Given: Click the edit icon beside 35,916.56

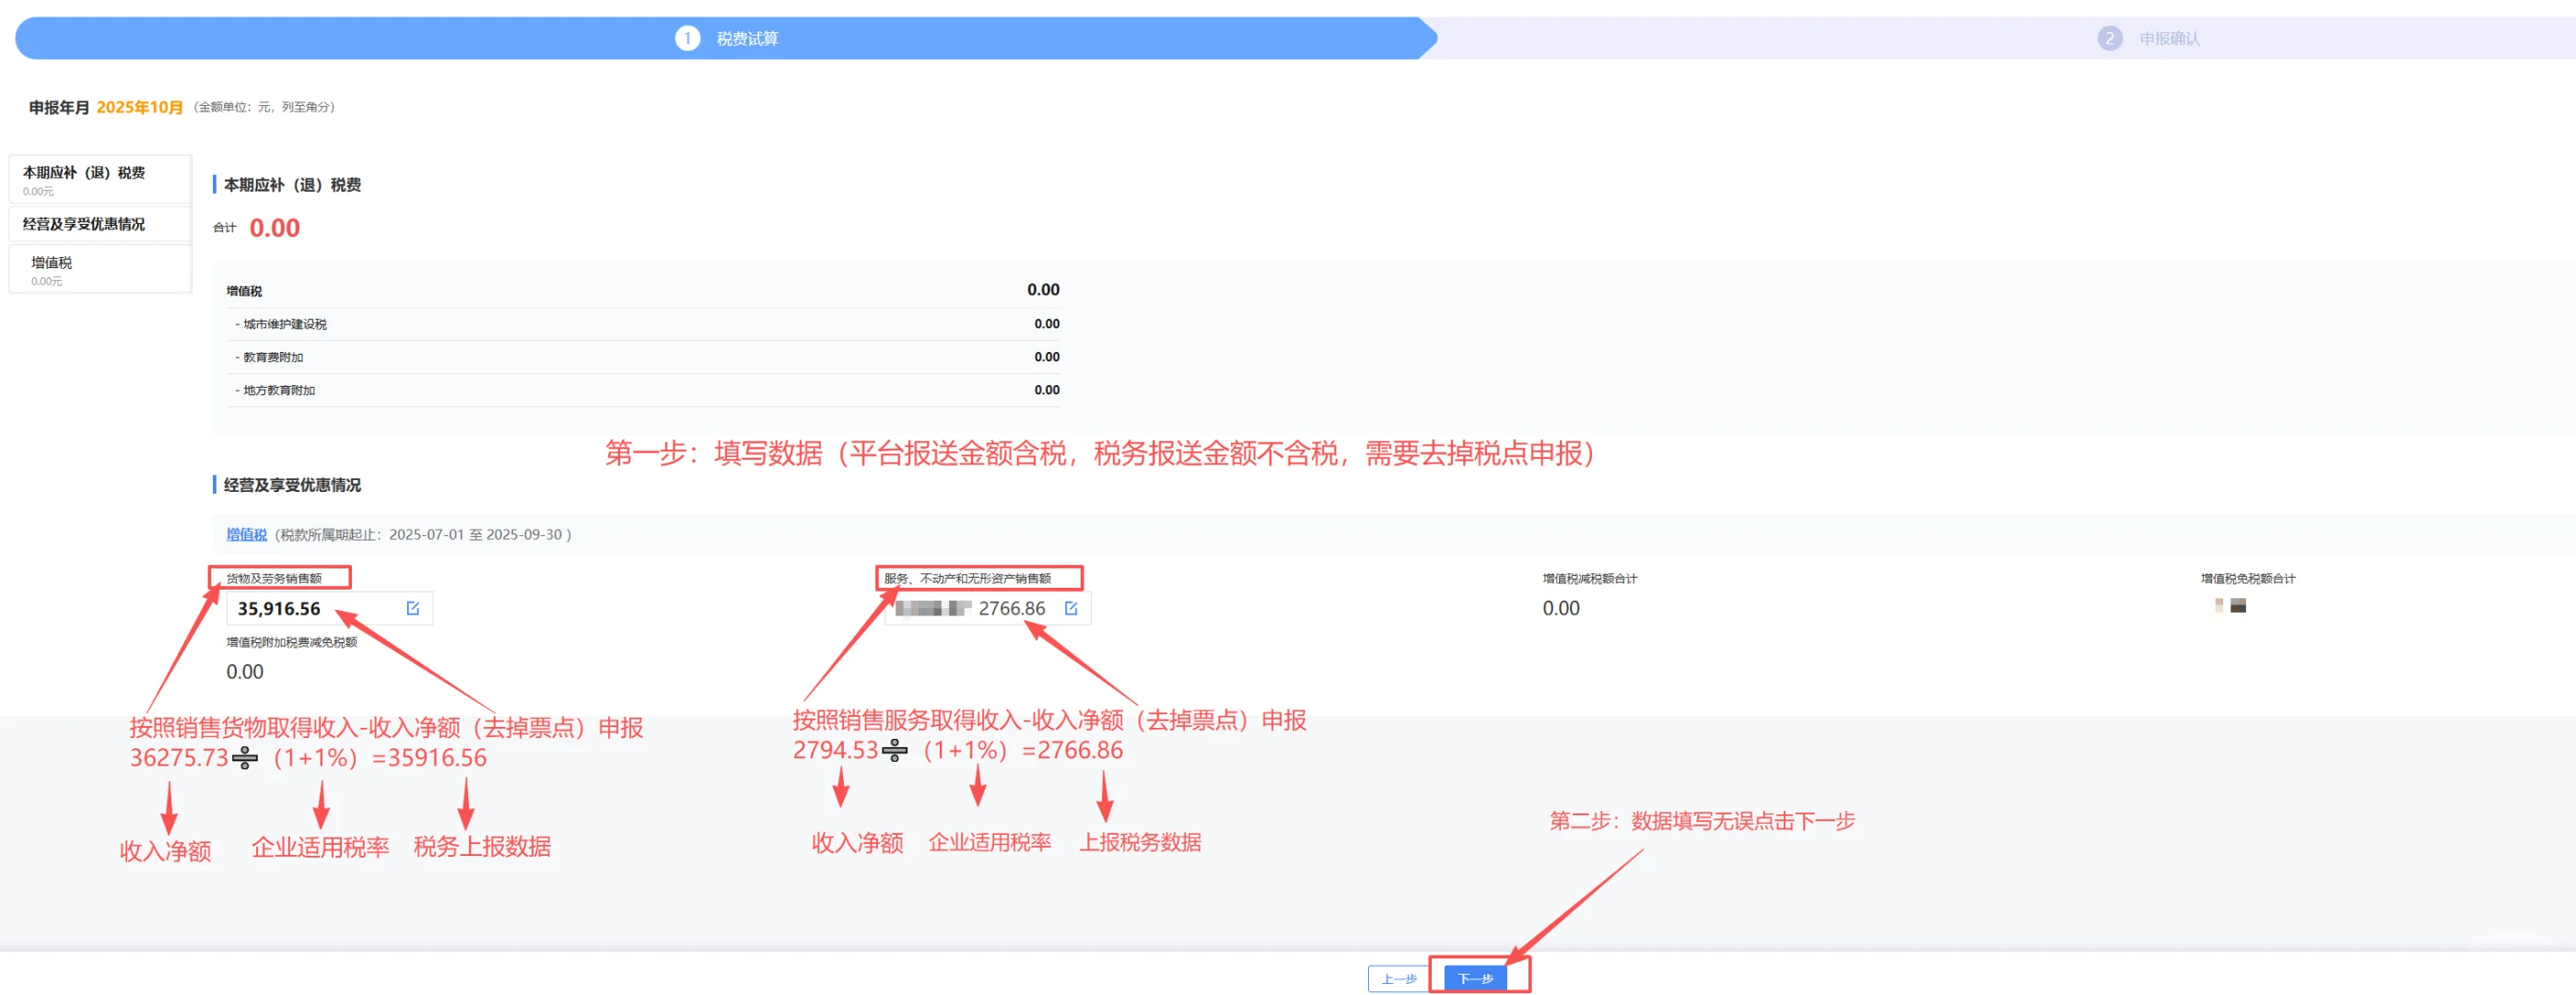Looking at the screenshot, I should pyautogui.click(x=413, y=608).
